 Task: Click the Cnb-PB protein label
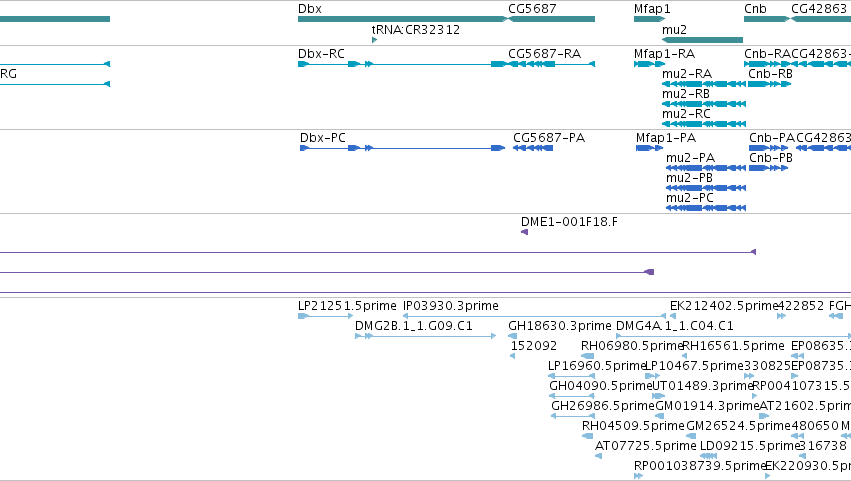[771, 158]
